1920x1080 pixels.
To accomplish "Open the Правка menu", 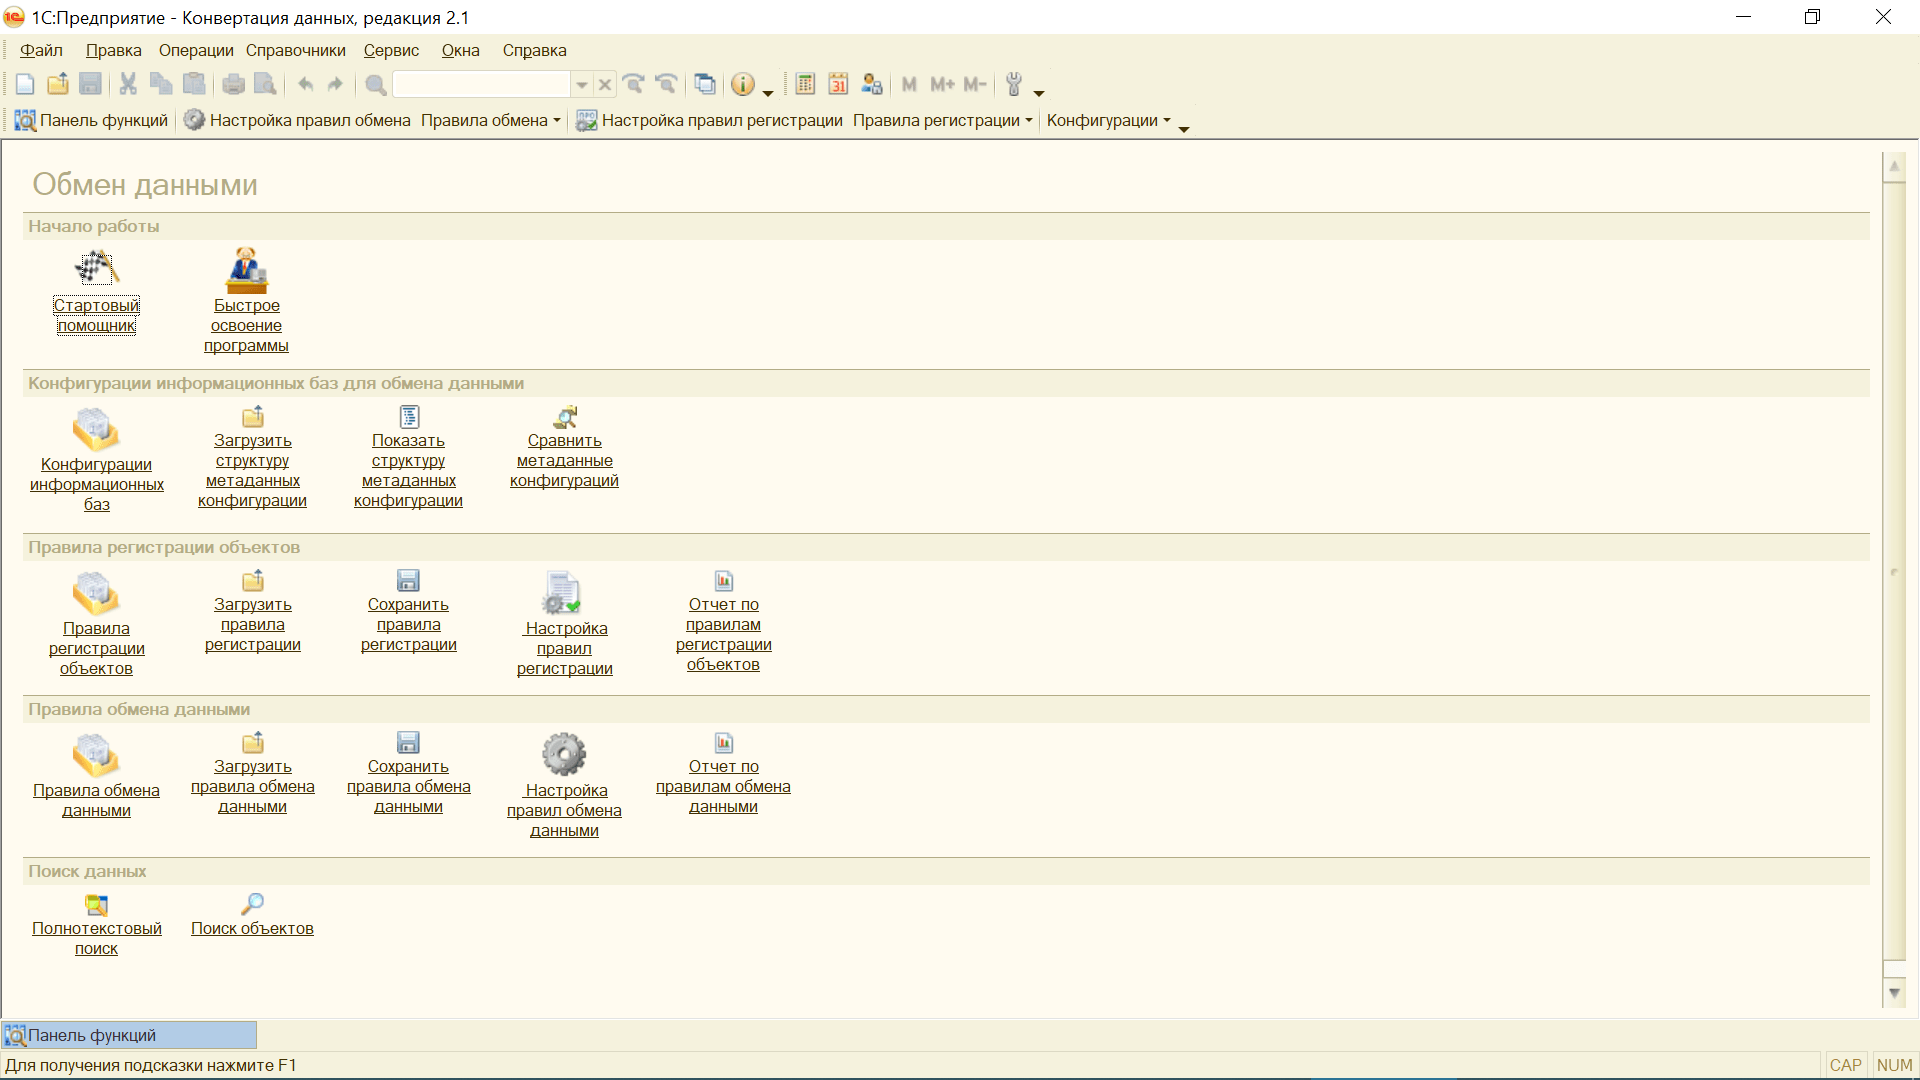I will (113, 50).
